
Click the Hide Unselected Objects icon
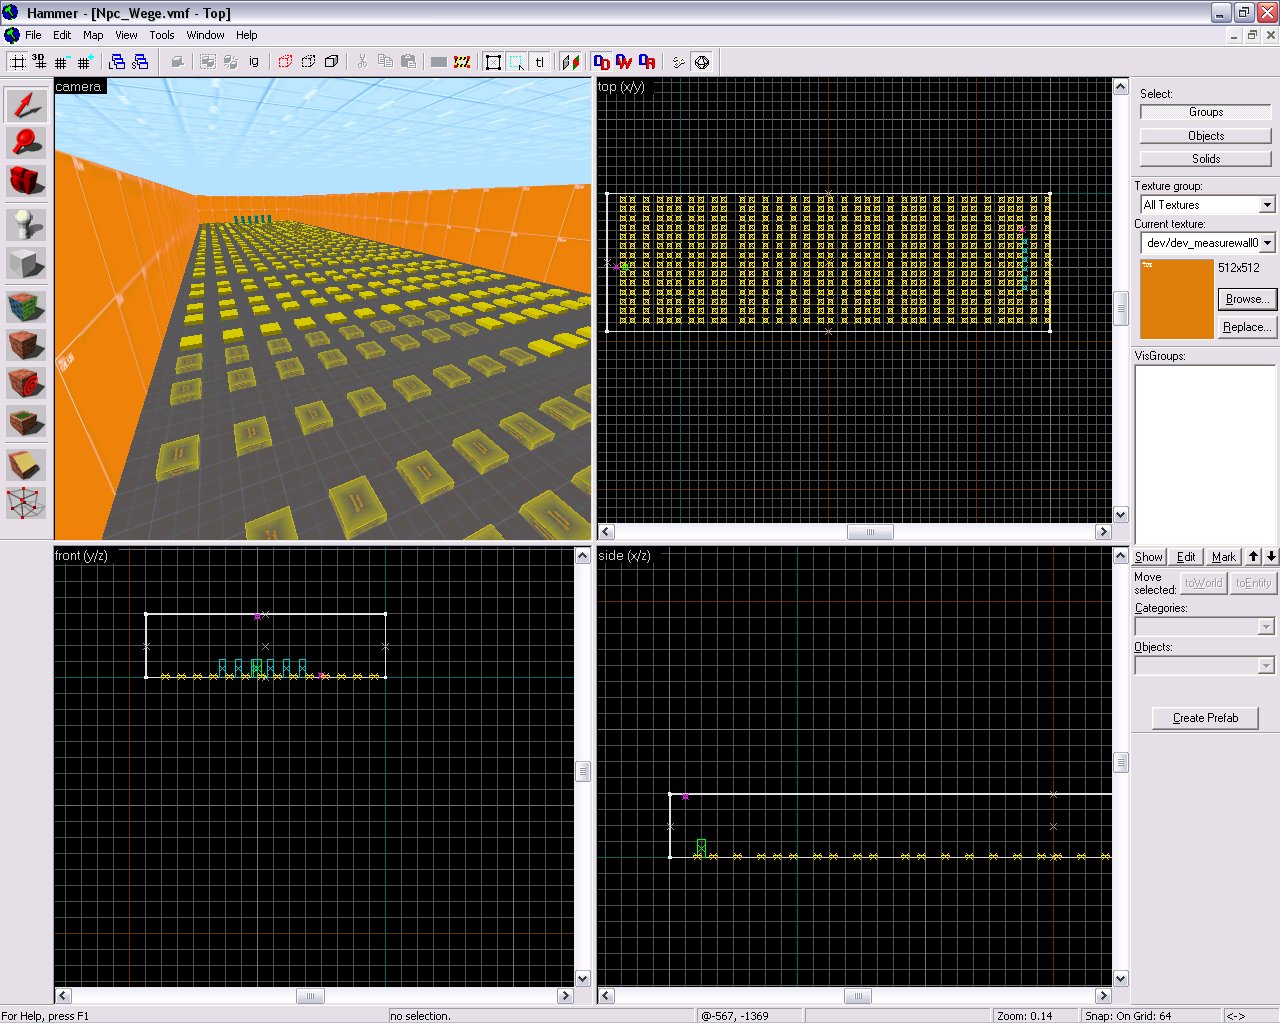coord(308,62)
